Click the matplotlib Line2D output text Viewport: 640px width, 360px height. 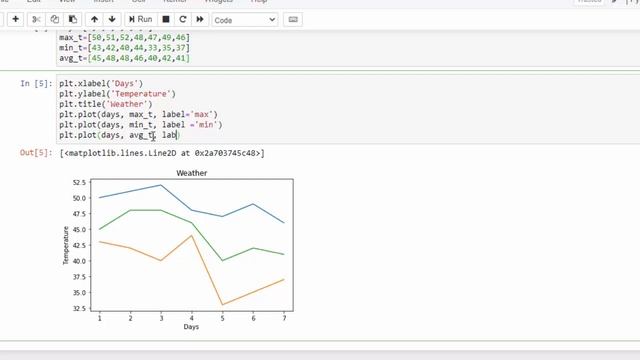click(162, 153)
